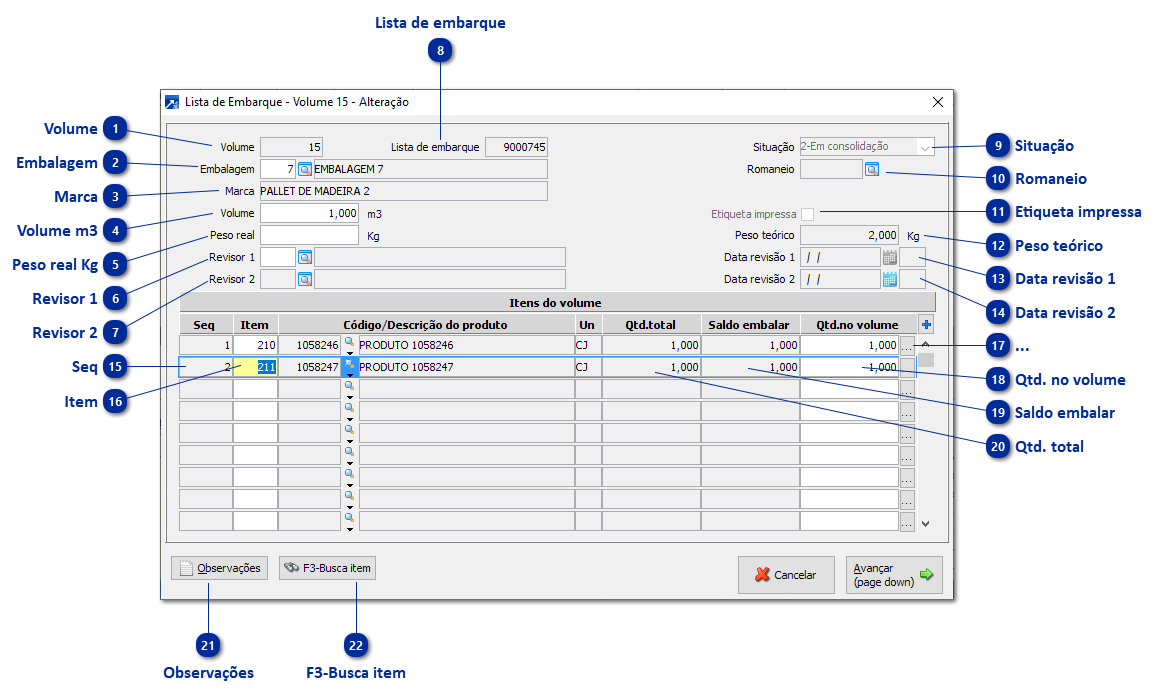Click PRODUTO 1058247 description cell
The height and width of the screenshot is (699, 1158).
[466, 367]
